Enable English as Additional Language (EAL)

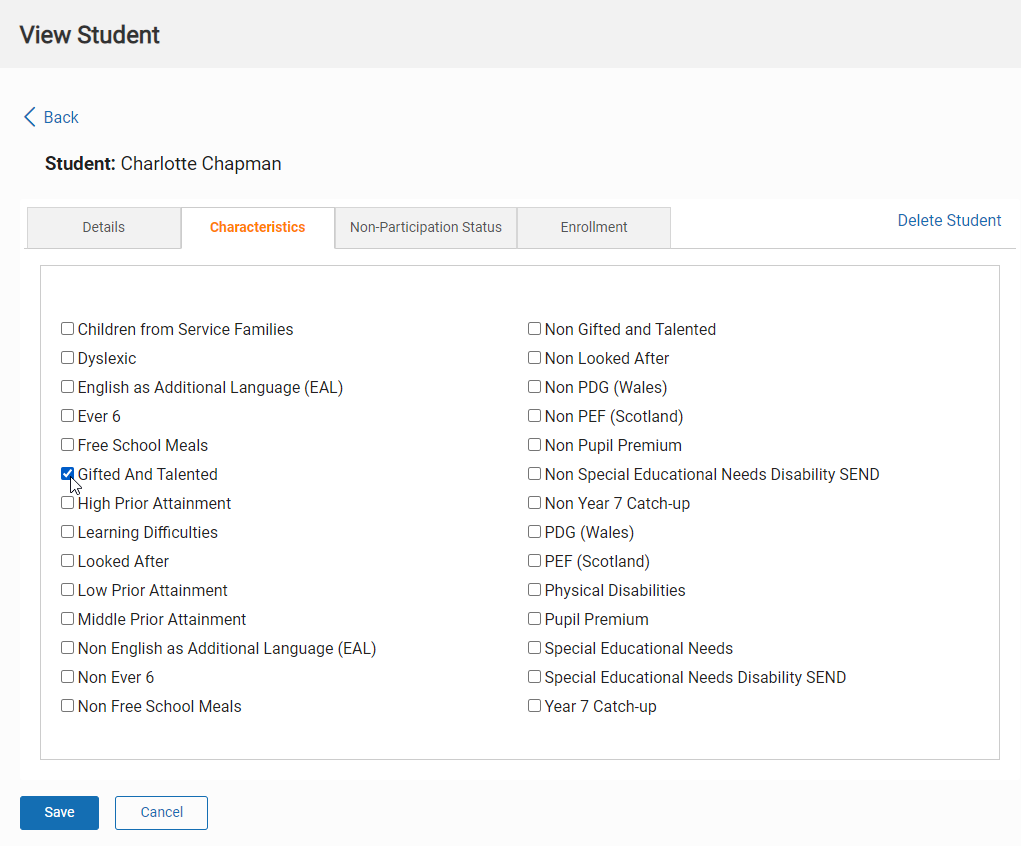[x=67, y=386]
